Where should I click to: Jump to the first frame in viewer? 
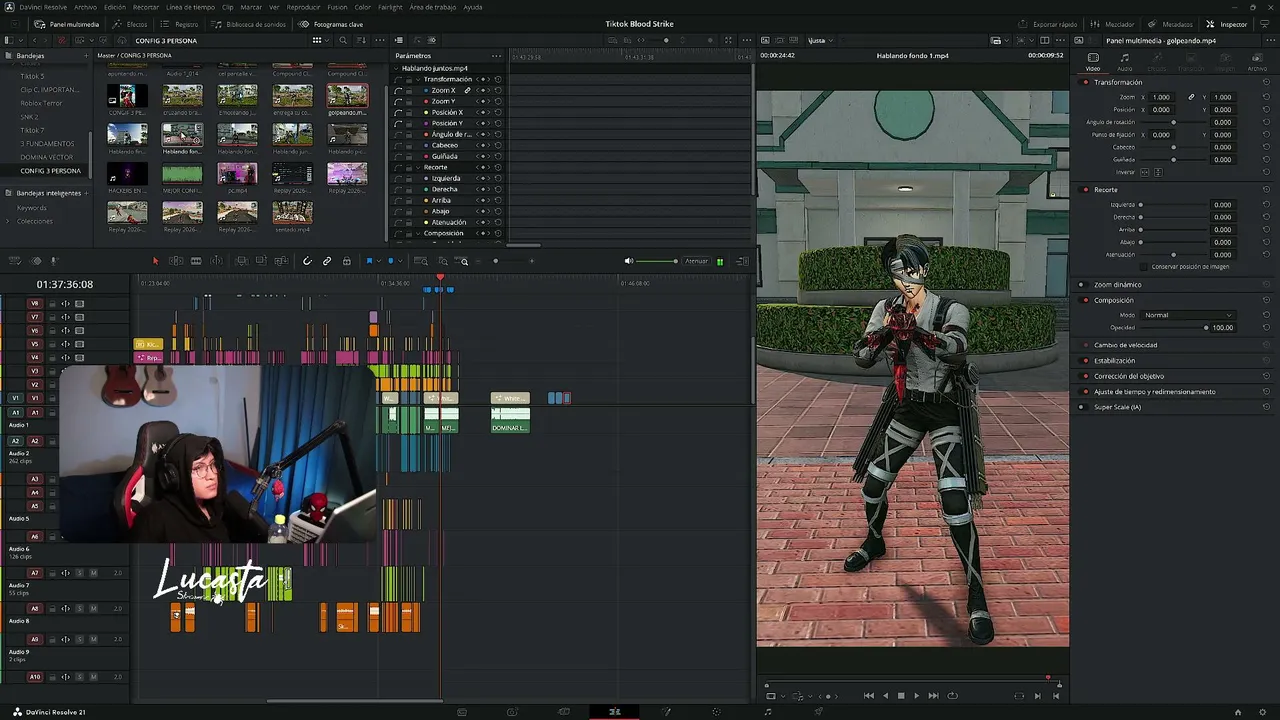pyautogui.click(x=868, y=696)
